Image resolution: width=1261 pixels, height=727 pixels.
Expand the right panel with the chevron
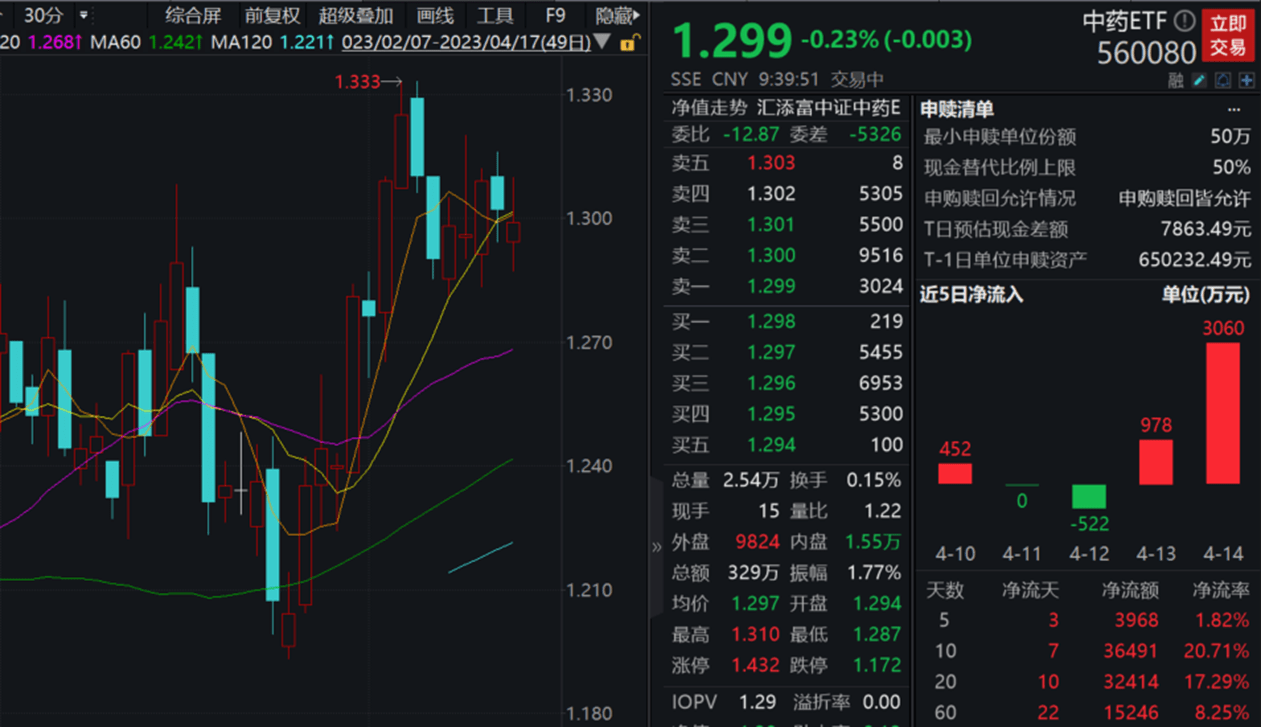(x=655, y=545)
